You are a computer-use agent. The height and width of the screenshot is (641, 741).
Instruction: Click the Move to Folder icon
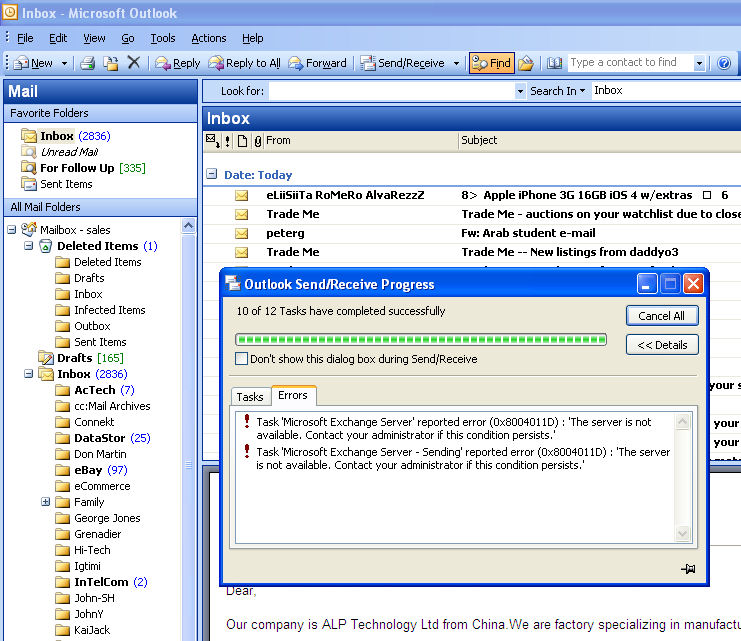(x=111, y=63)
